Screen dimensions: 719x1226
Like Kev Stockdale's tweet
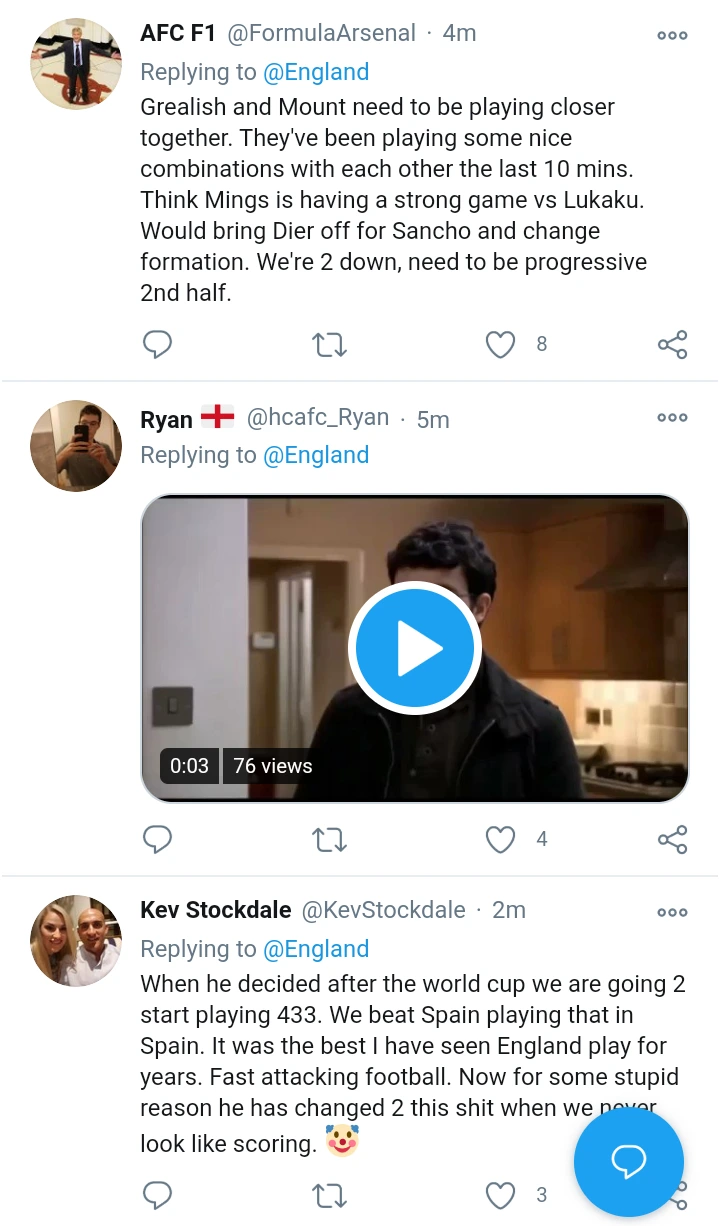[x=500, y=1194]
